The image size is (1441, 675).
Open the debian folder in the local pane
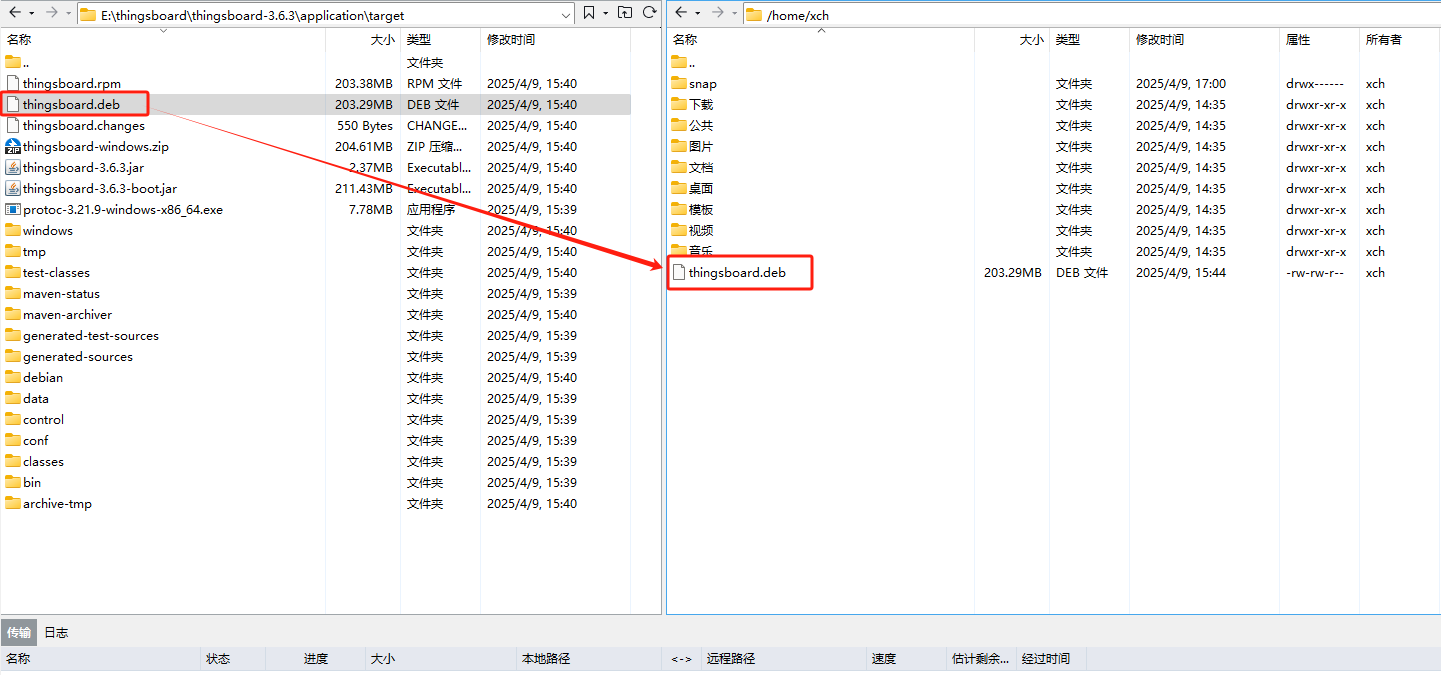coord(45,377)
